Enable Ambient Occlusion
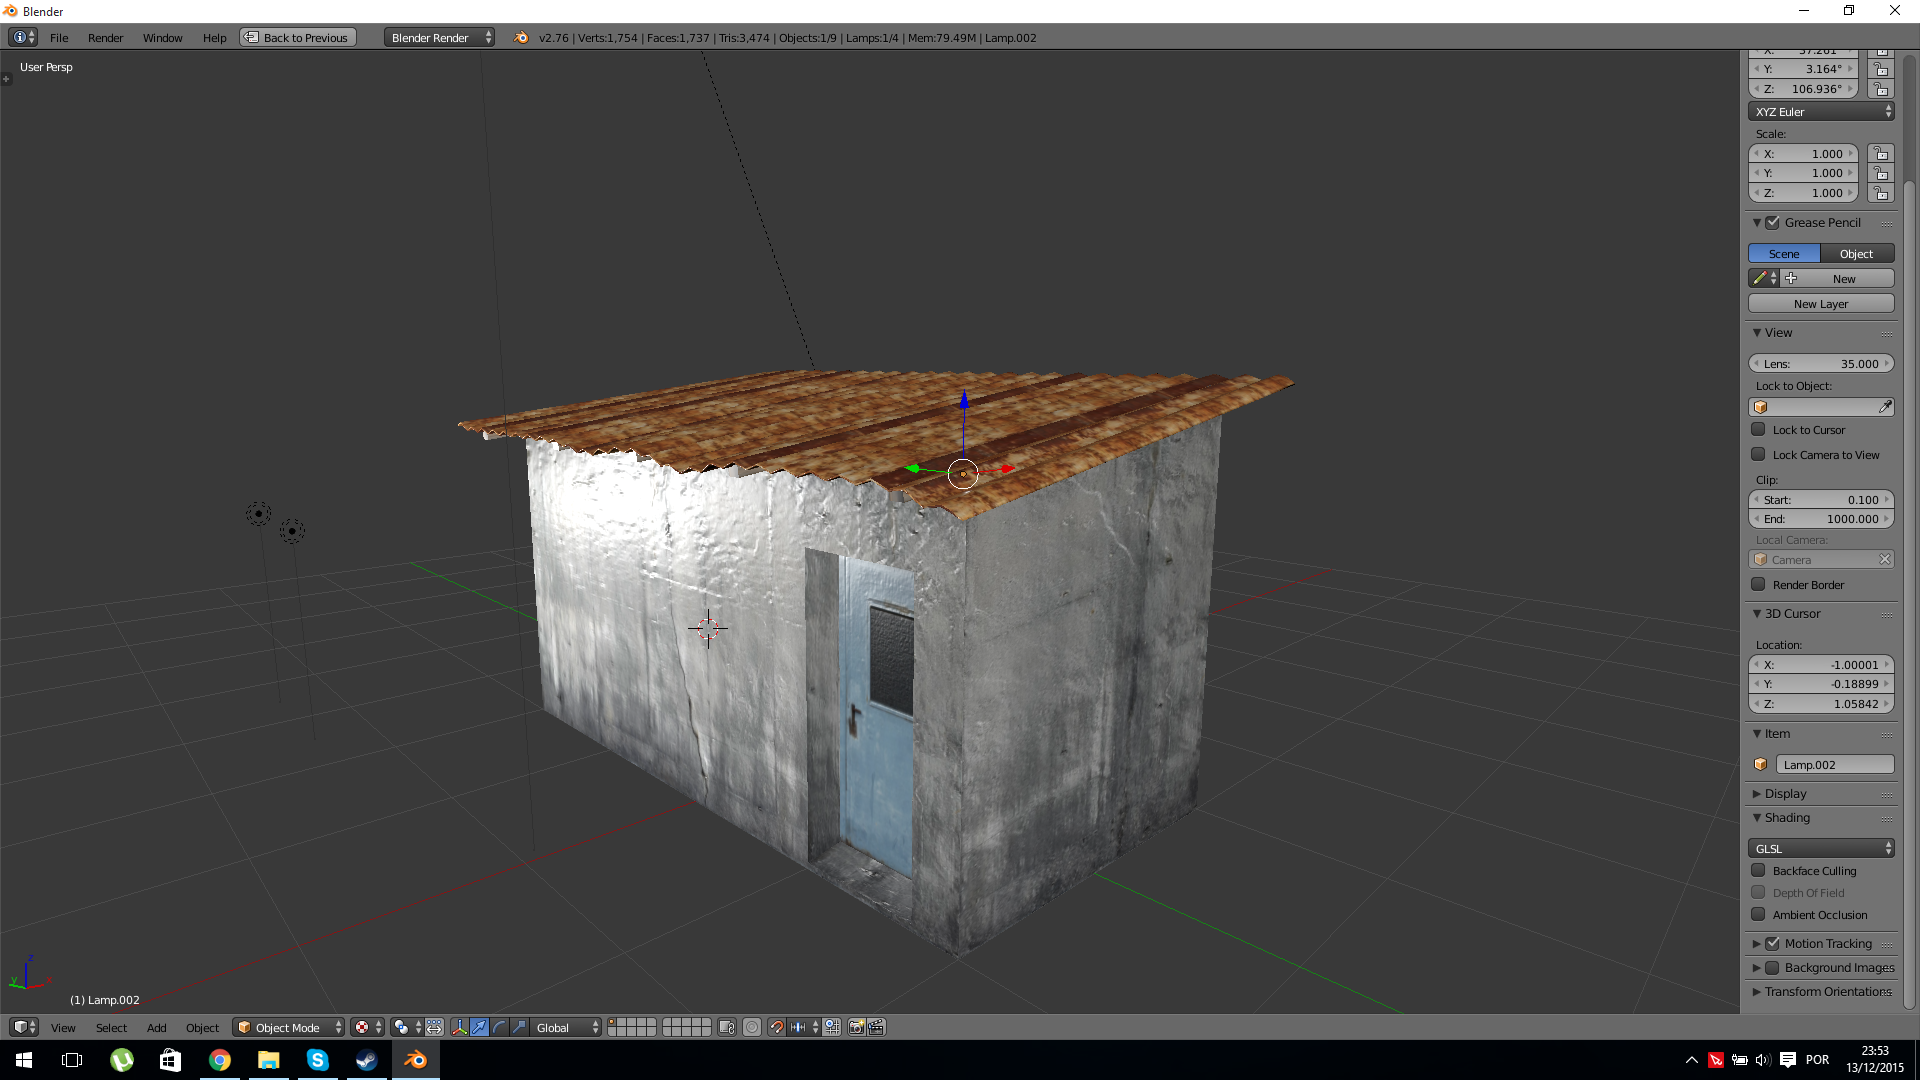 coord(1758,915)
